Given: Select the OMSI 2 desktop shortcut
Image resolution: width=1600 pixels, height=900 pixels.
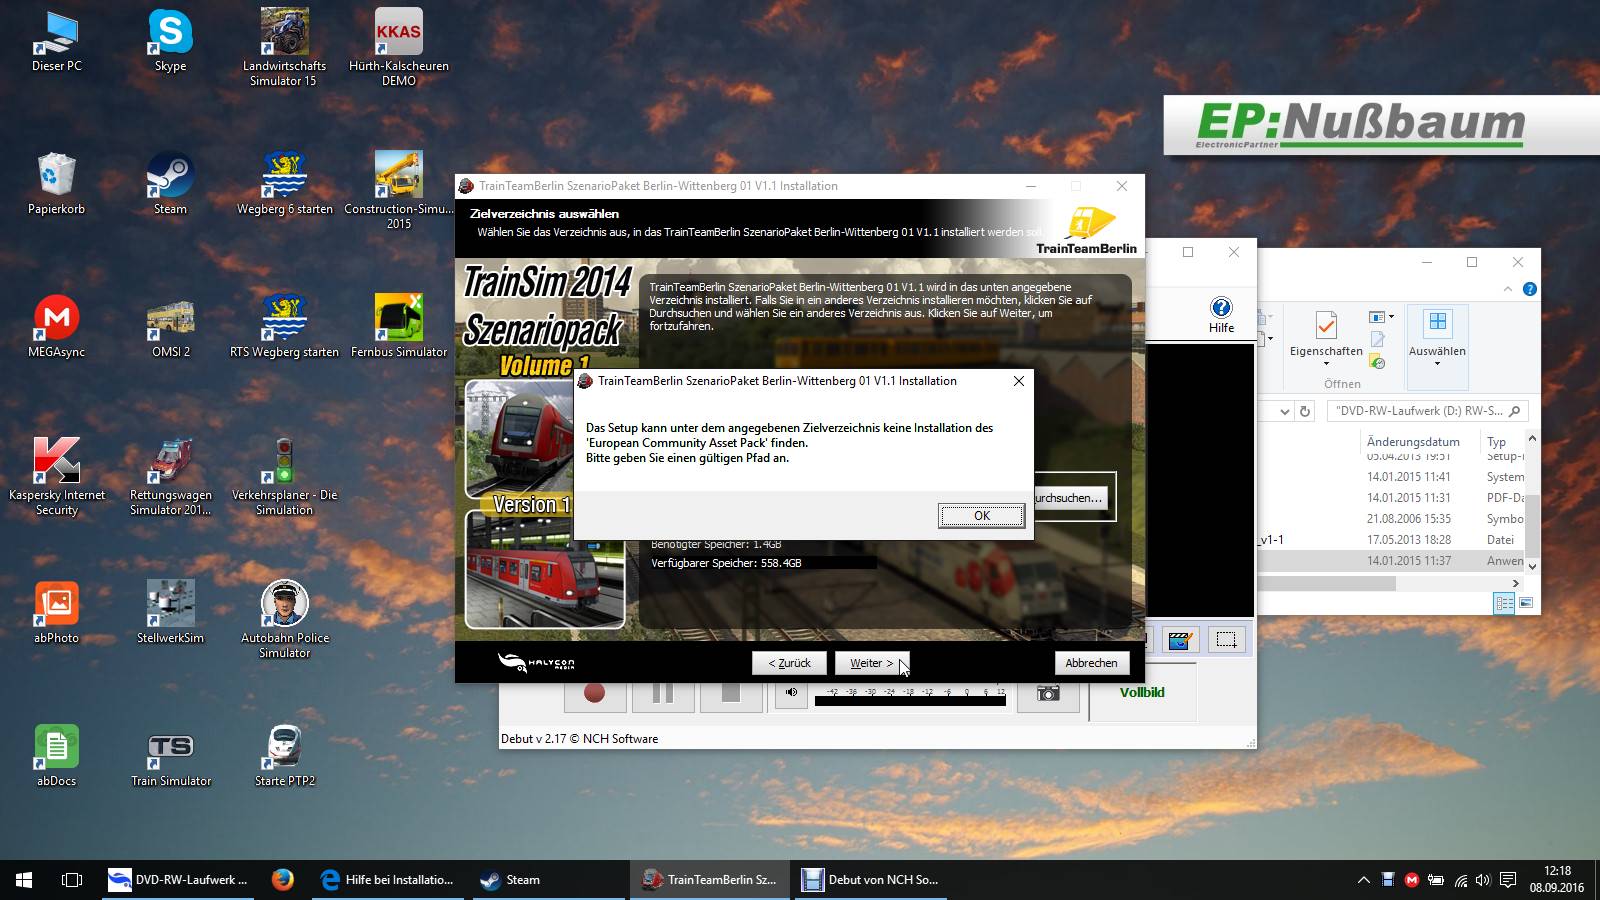Looking at the screenshot, I should 170,328.
